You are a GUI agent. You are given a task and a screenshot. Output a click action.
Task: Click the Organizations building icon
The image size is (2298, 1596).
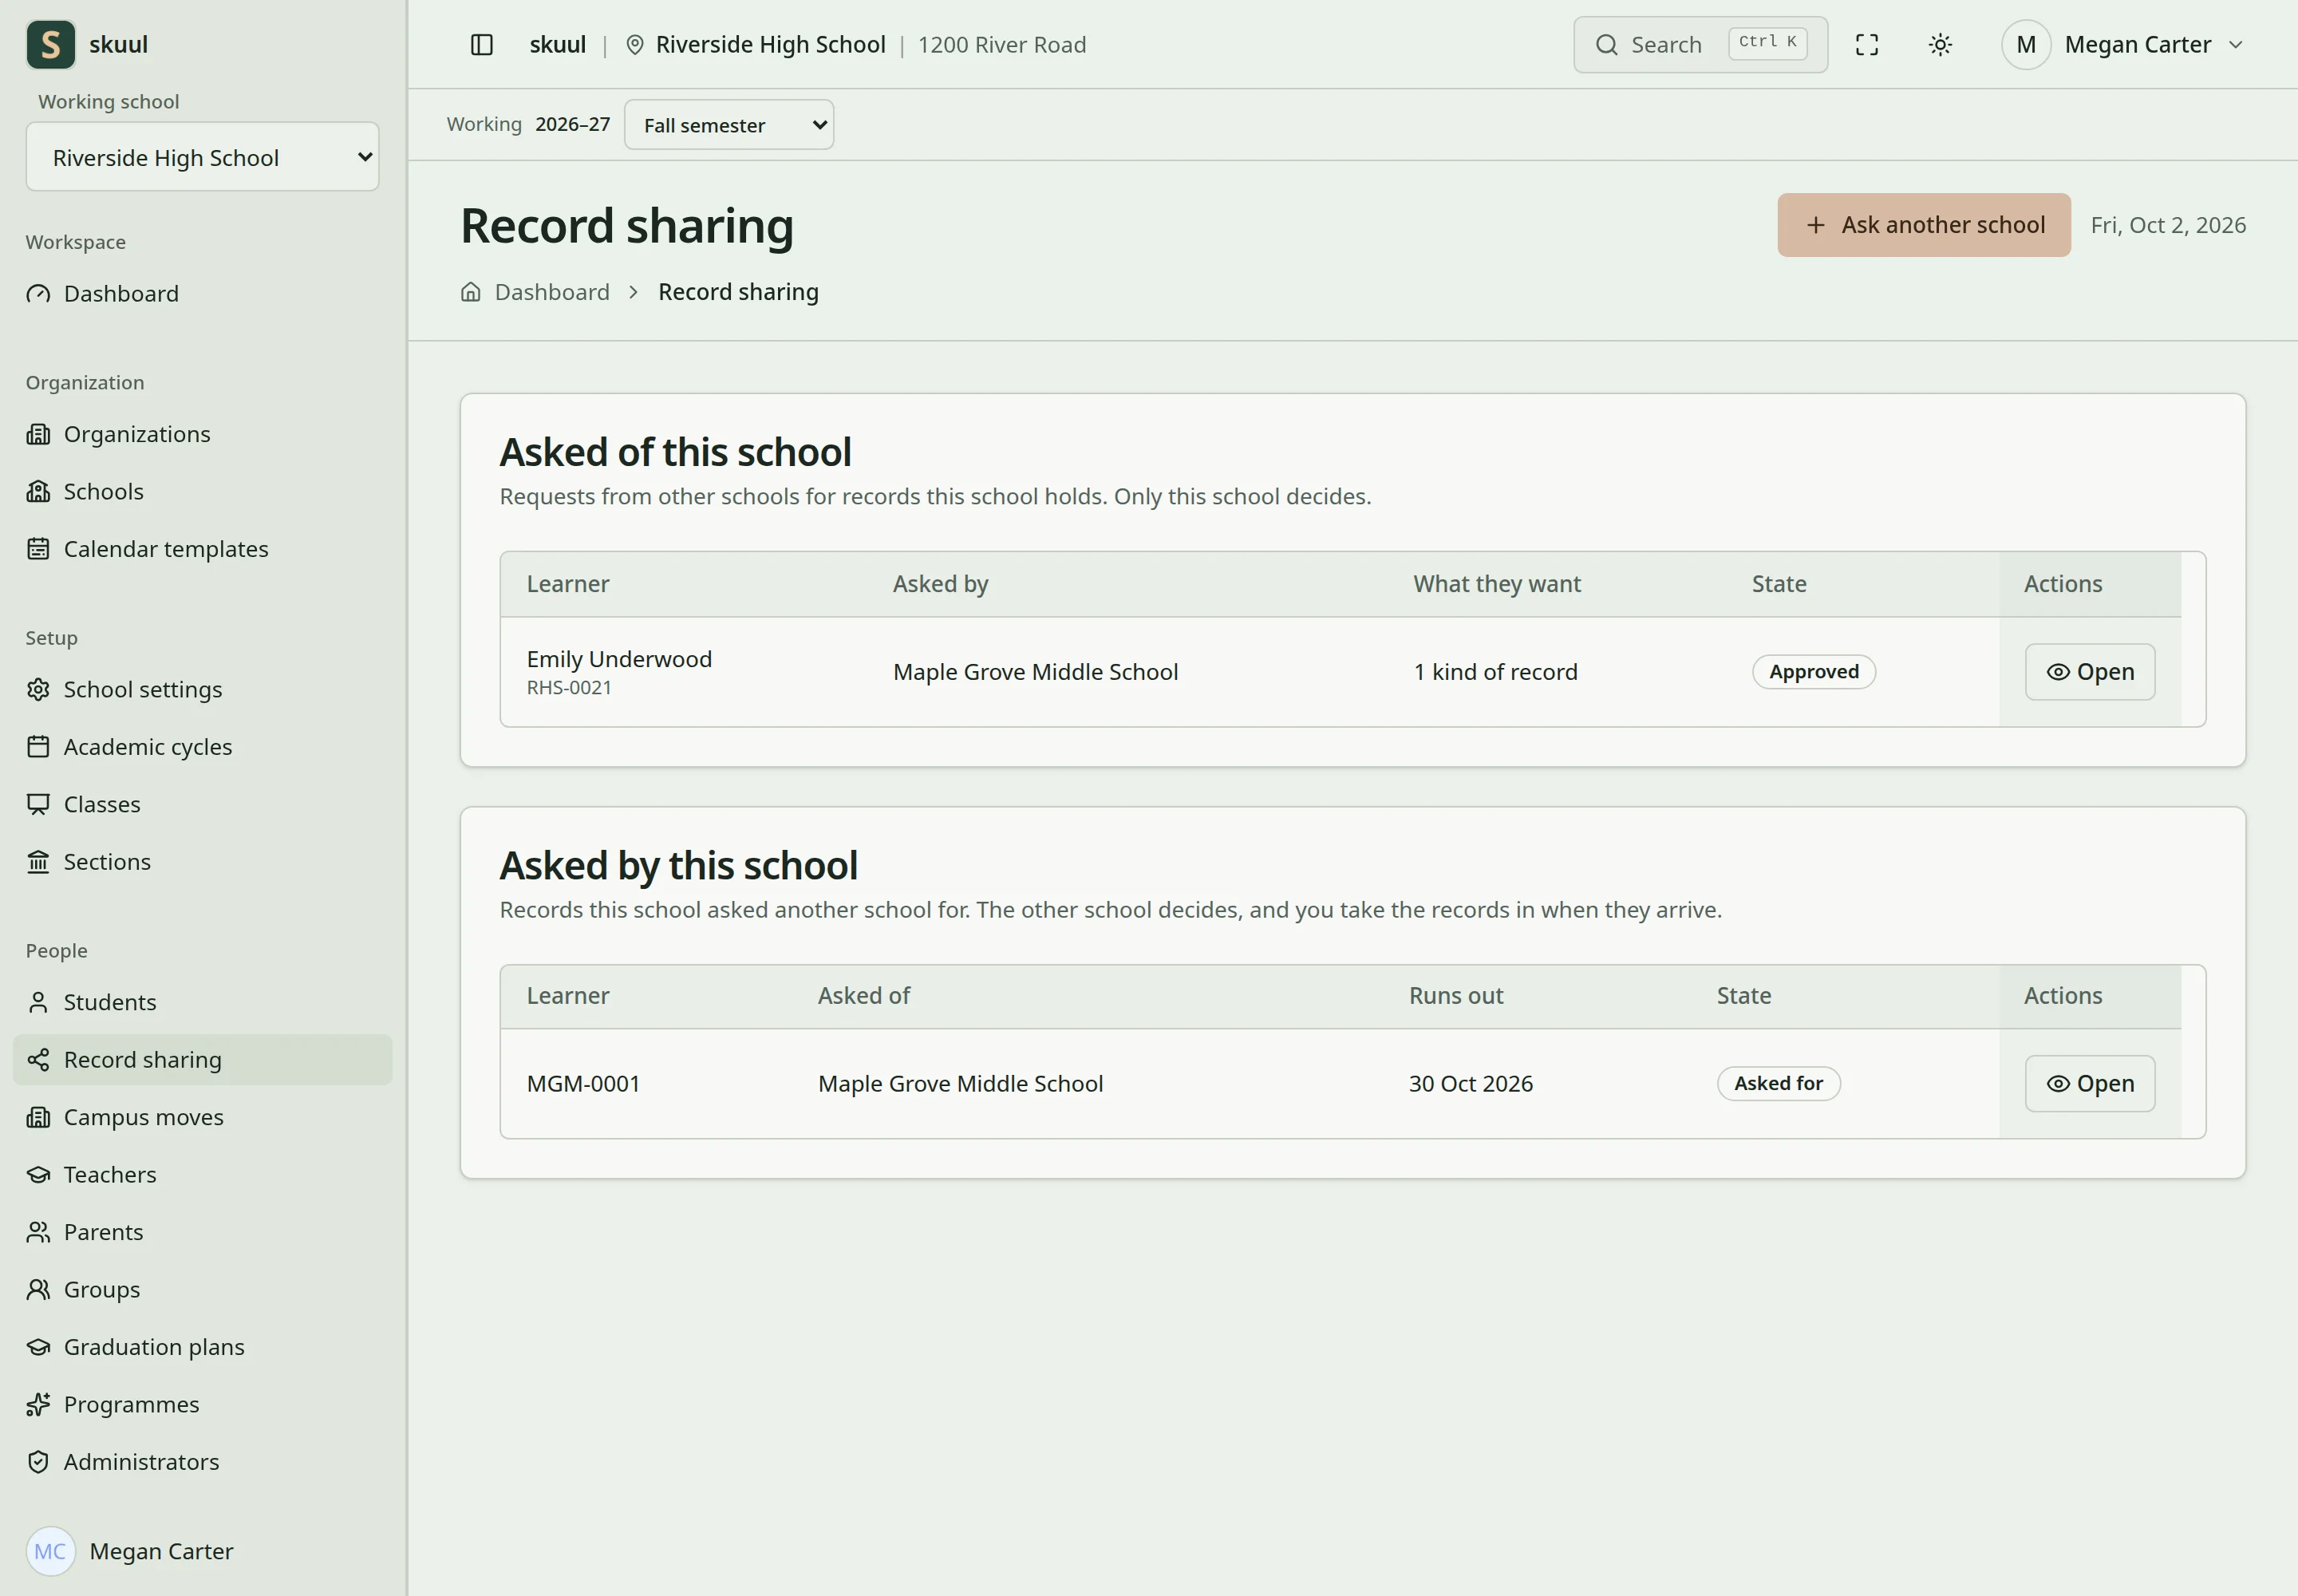coord(38,435)
